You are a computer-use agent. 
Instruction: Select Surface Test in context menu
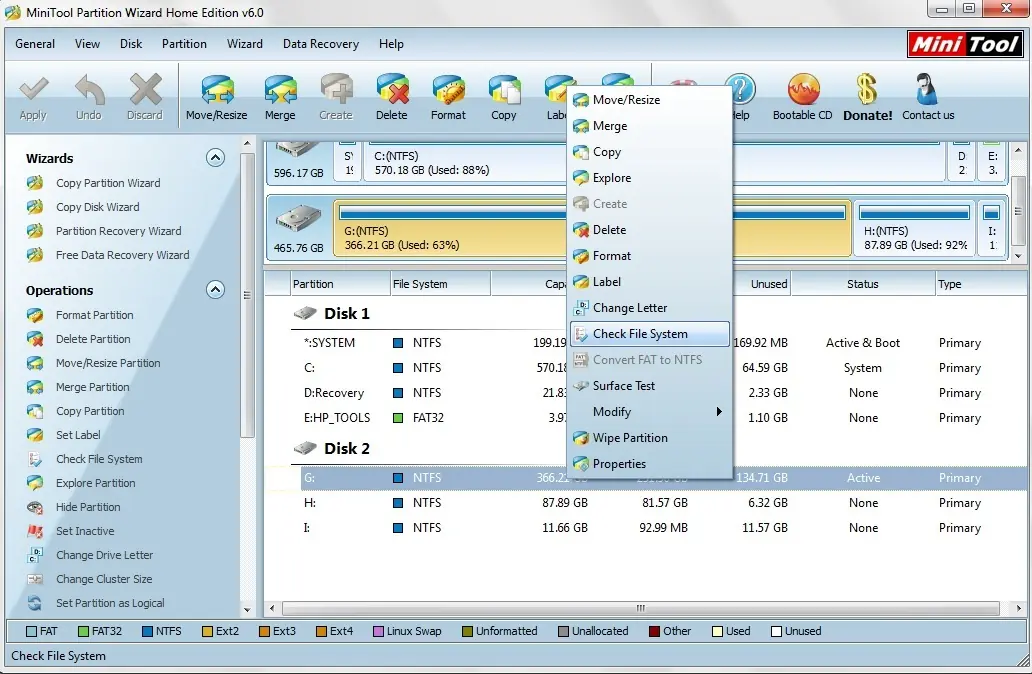pos(650,386)
